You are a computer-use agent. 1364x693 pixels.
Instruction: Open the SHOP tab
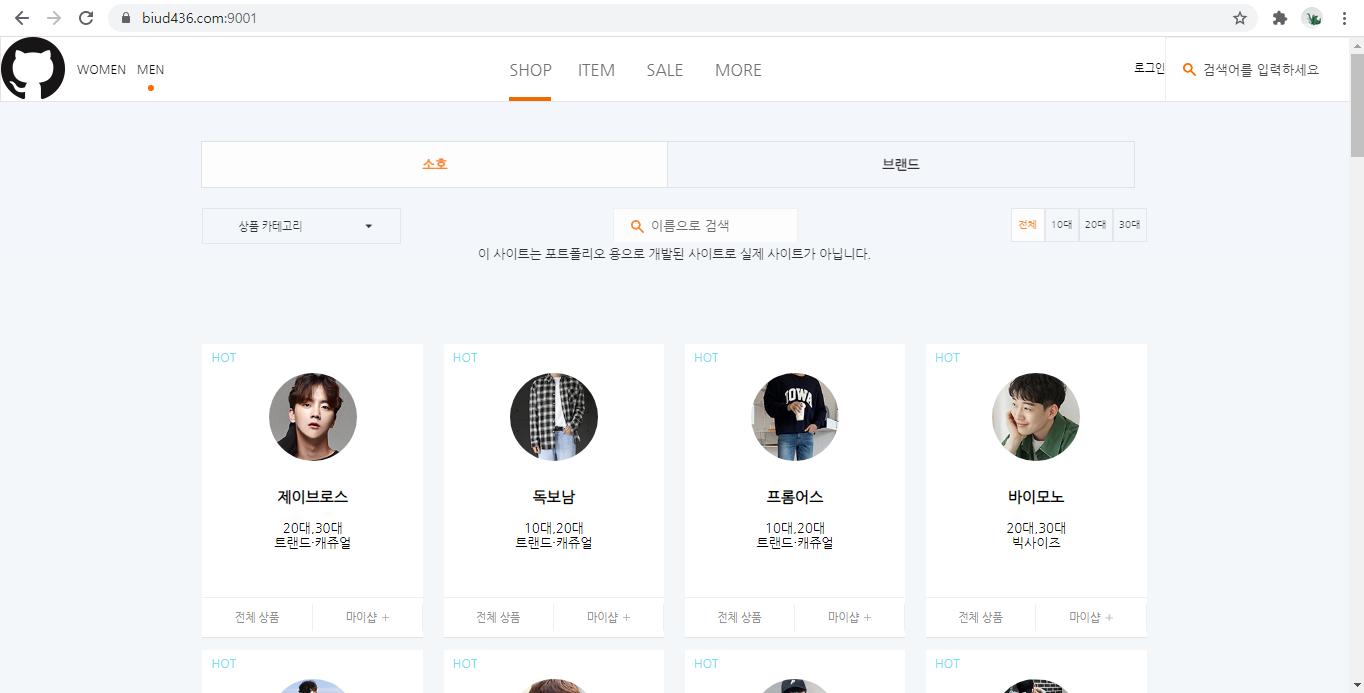530,70
